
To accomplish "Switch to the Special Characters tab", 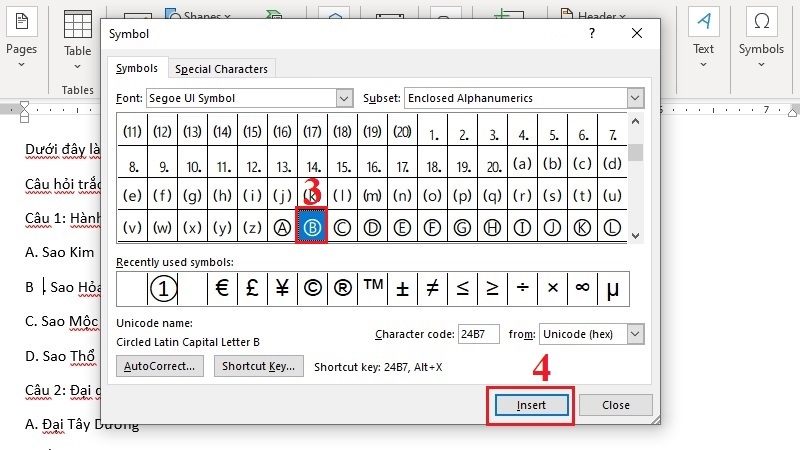I will [x=221, y=69].
